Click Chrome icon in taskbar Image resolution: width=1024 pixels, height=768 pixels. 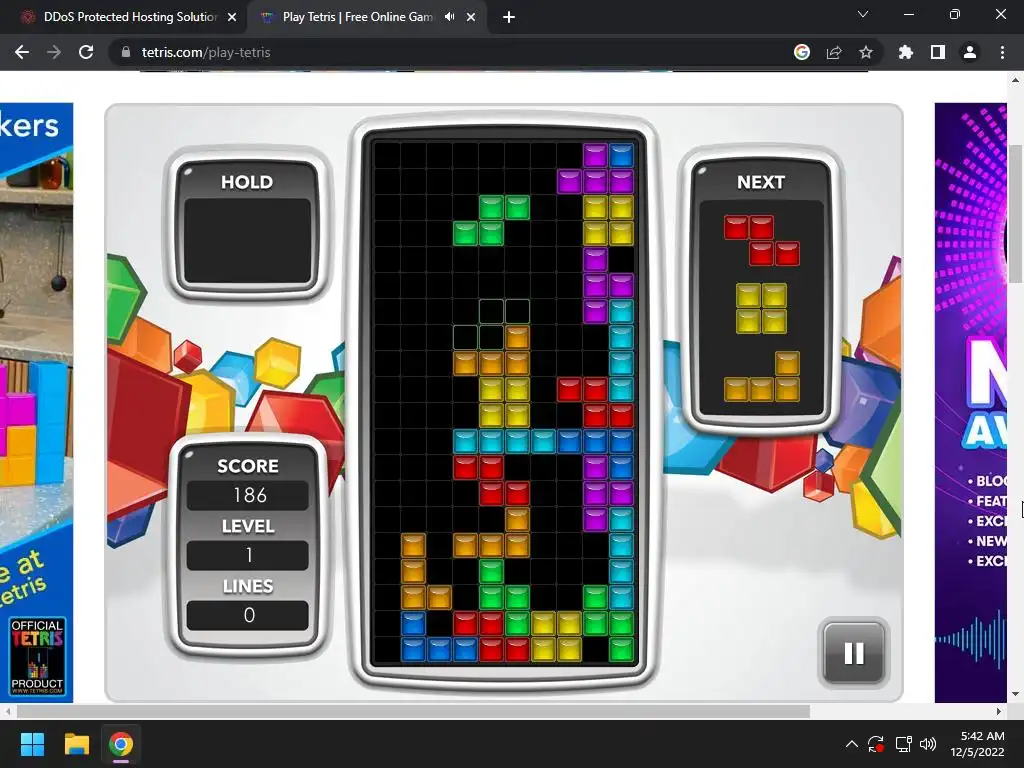(121, 744)
